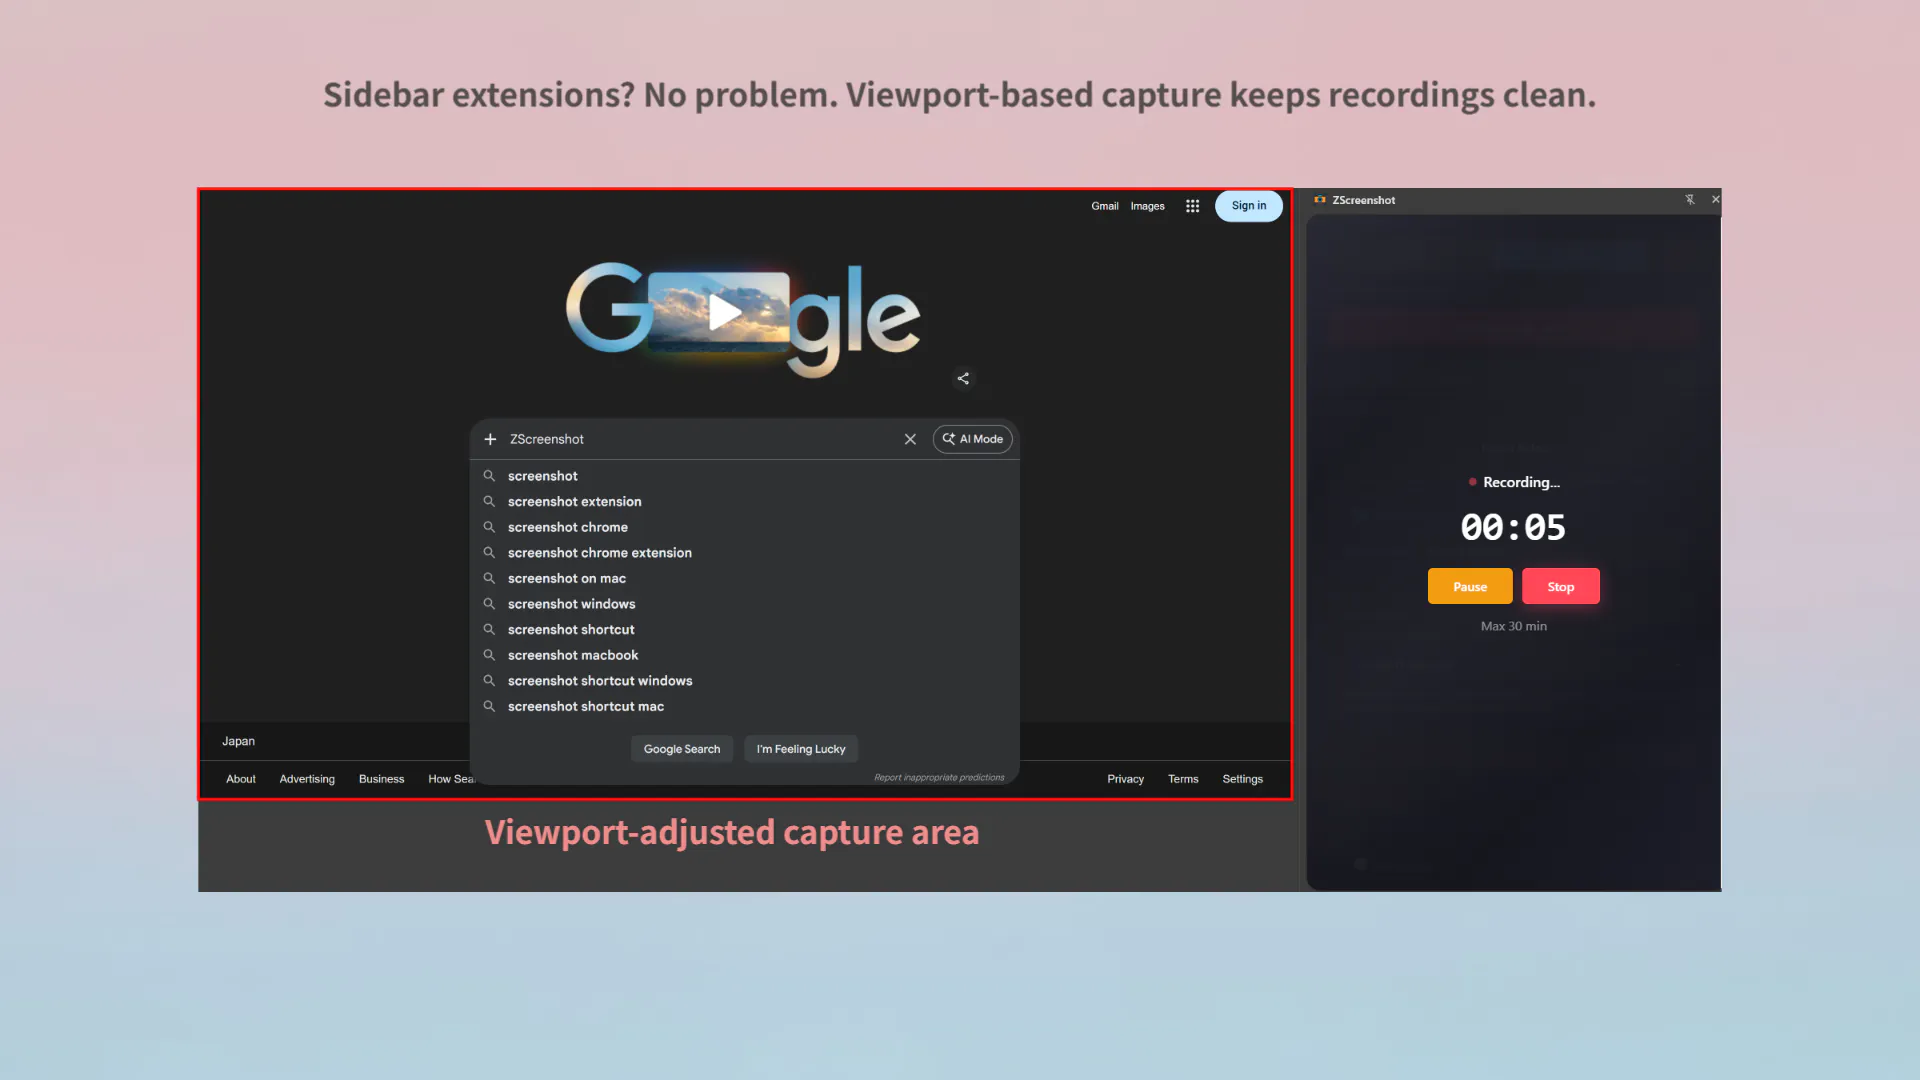This screenshot has width=1920, height=1080.
Task: Open the Business footer link
Action: tap(382, 779)
